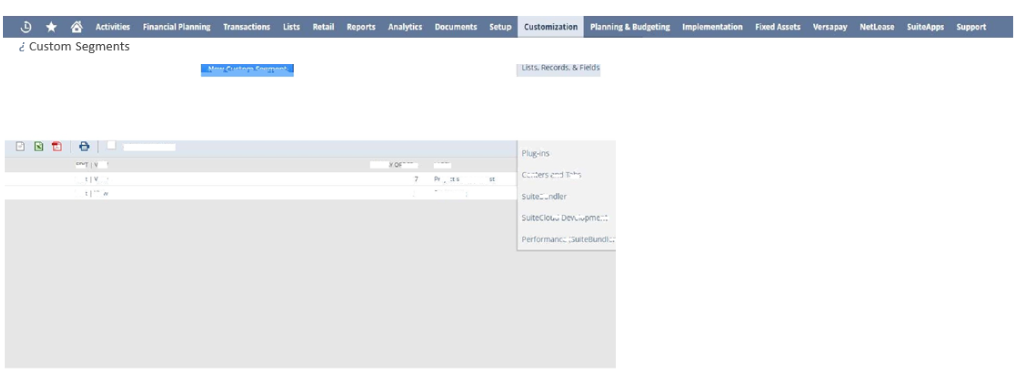Open the Documents menu
1026x375 pixels.
[x=456, y=27]
